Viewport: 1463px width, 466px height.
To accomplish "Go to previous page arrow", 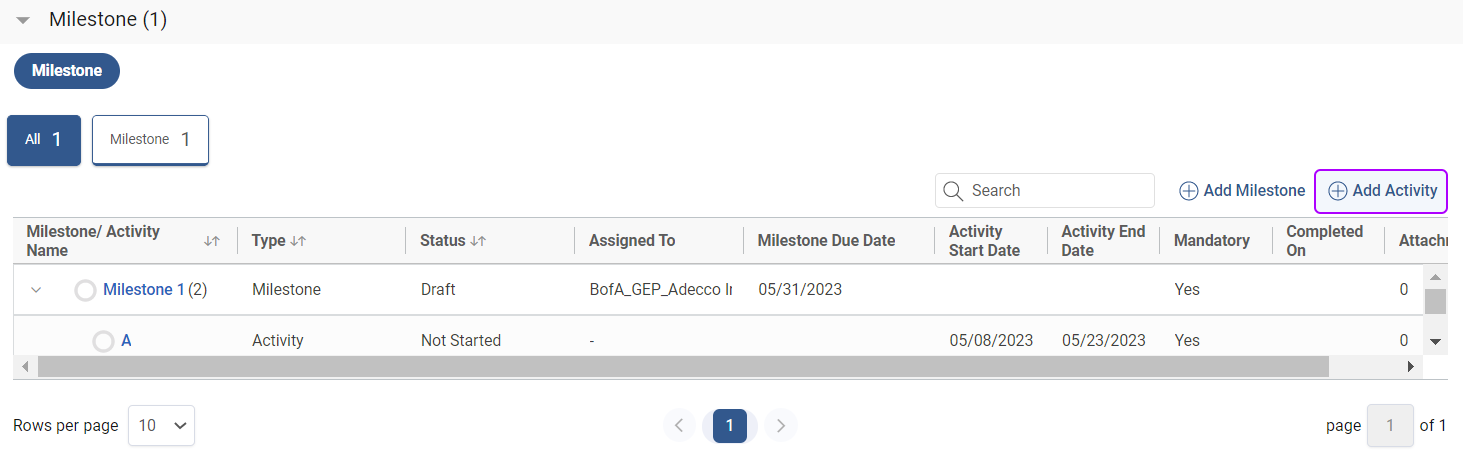I will click(679, 426).
